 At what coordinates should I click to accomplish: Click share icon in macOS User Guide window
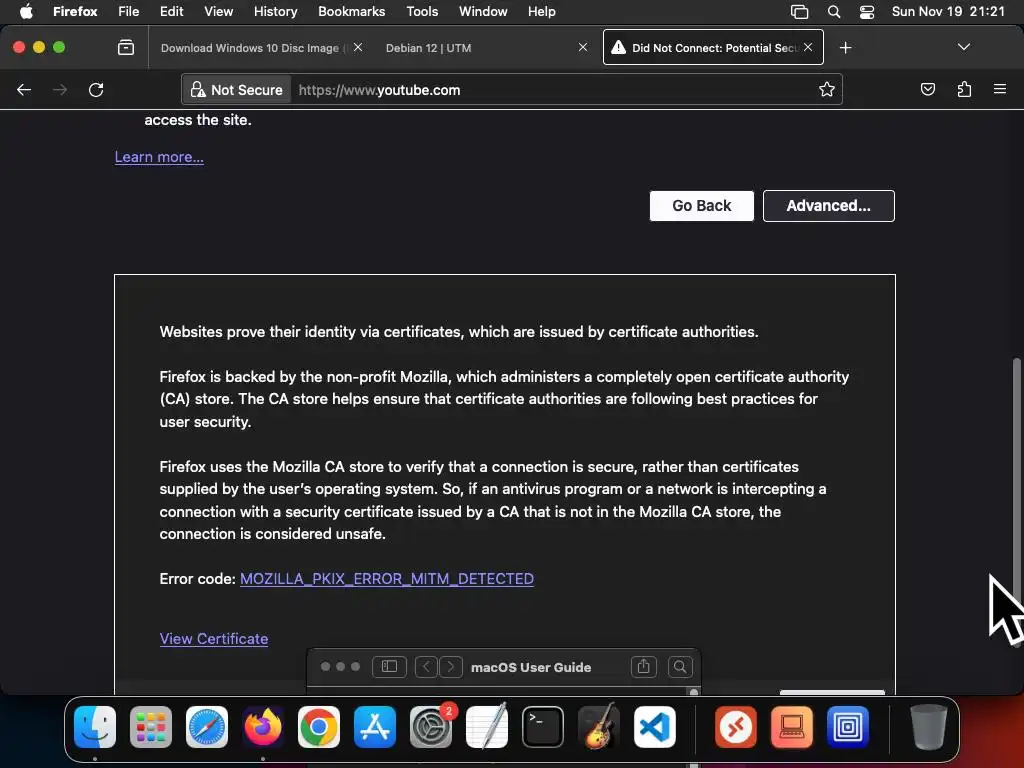[643, 666]
